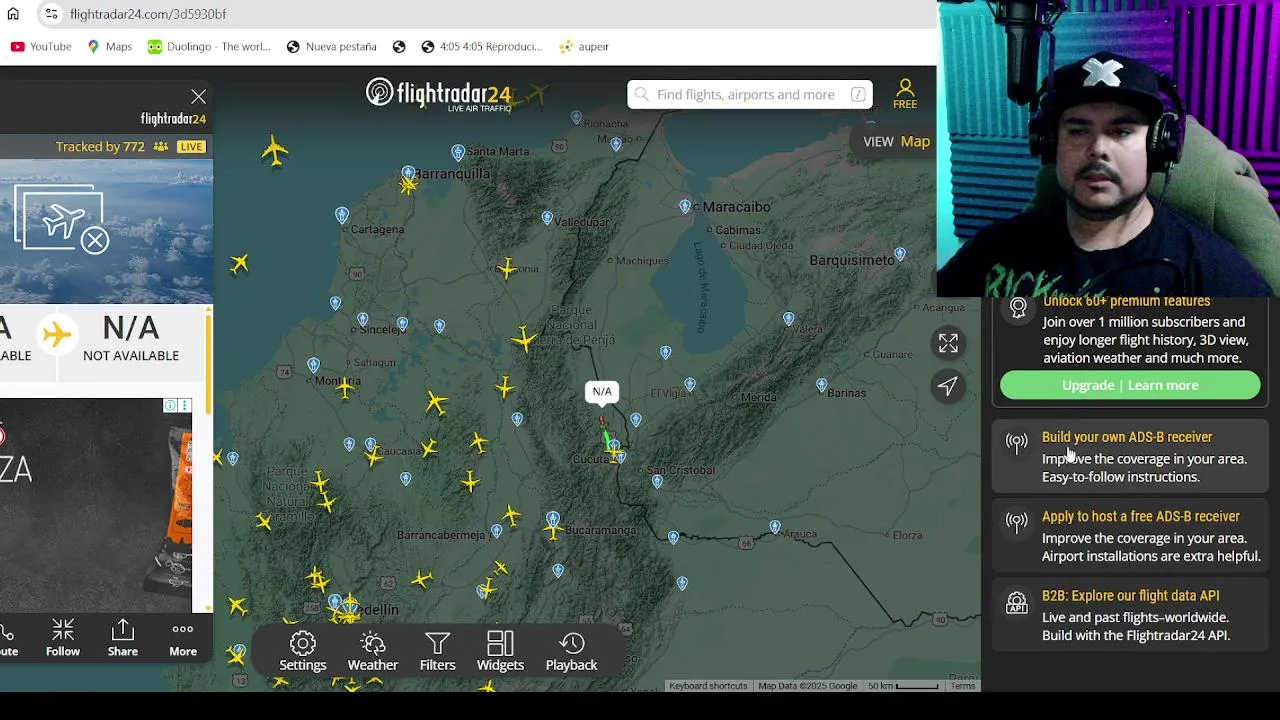This screenshot has width=1280, height=720.
Task: Click the Upgrade | Learn more button
Action: coord(1130,385)
